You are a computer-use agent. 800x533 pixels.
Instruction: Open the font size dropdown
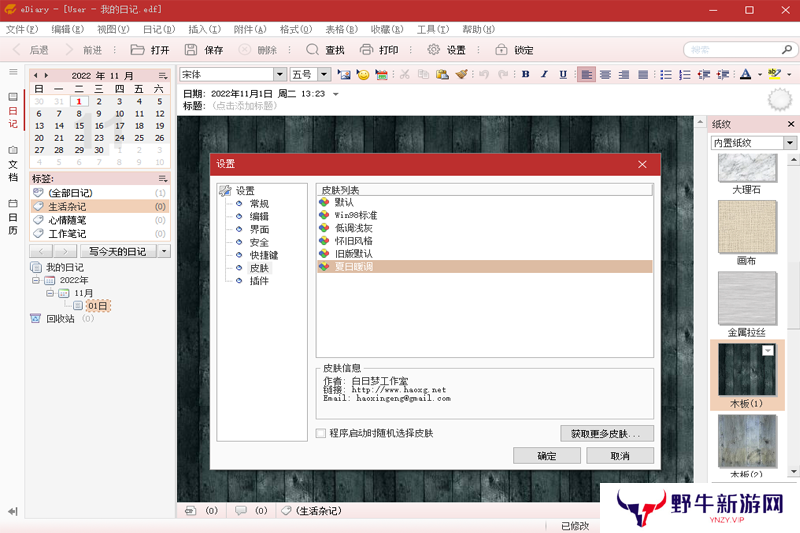[324, 74]
